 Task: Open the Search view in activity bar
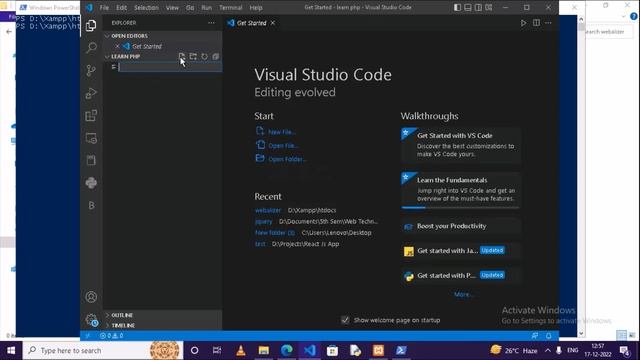click(x=91, y=48)
